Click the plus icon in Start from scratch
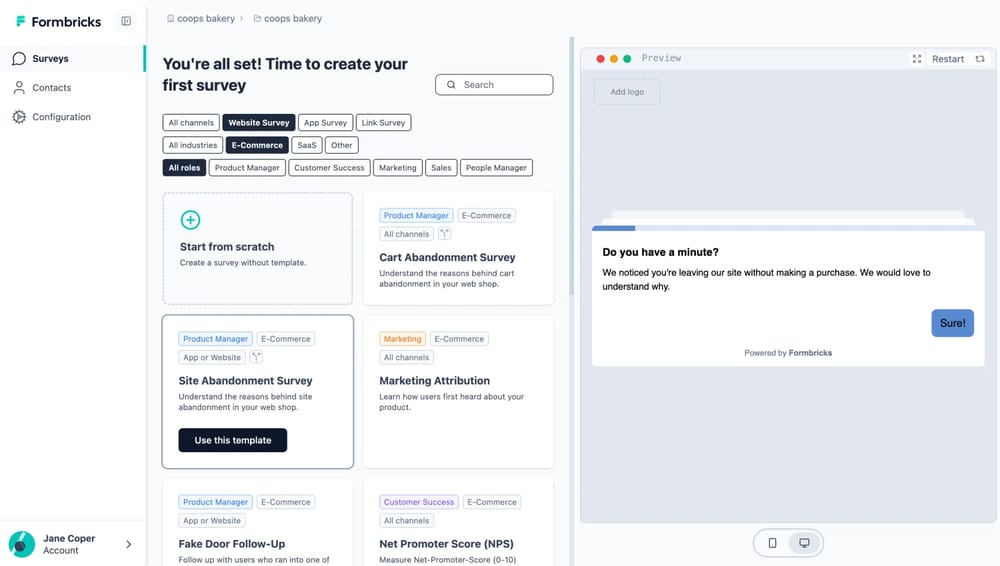The image size is (1000, 566). click(190, 220)
